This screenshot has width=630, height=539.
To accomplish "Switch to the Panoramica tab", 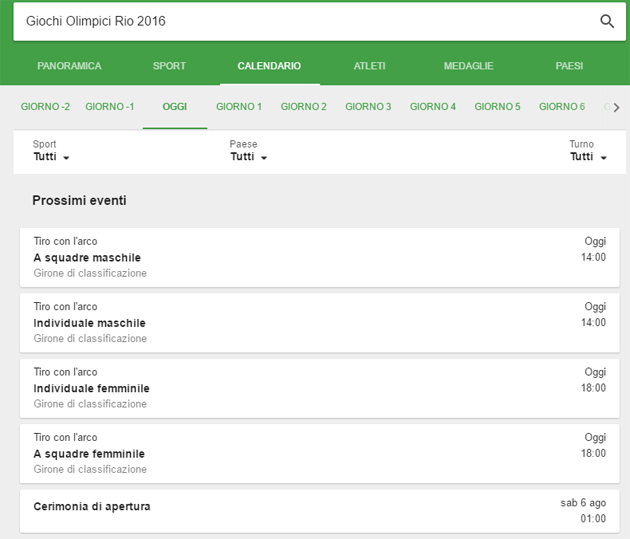I will [x=69, y=66].
